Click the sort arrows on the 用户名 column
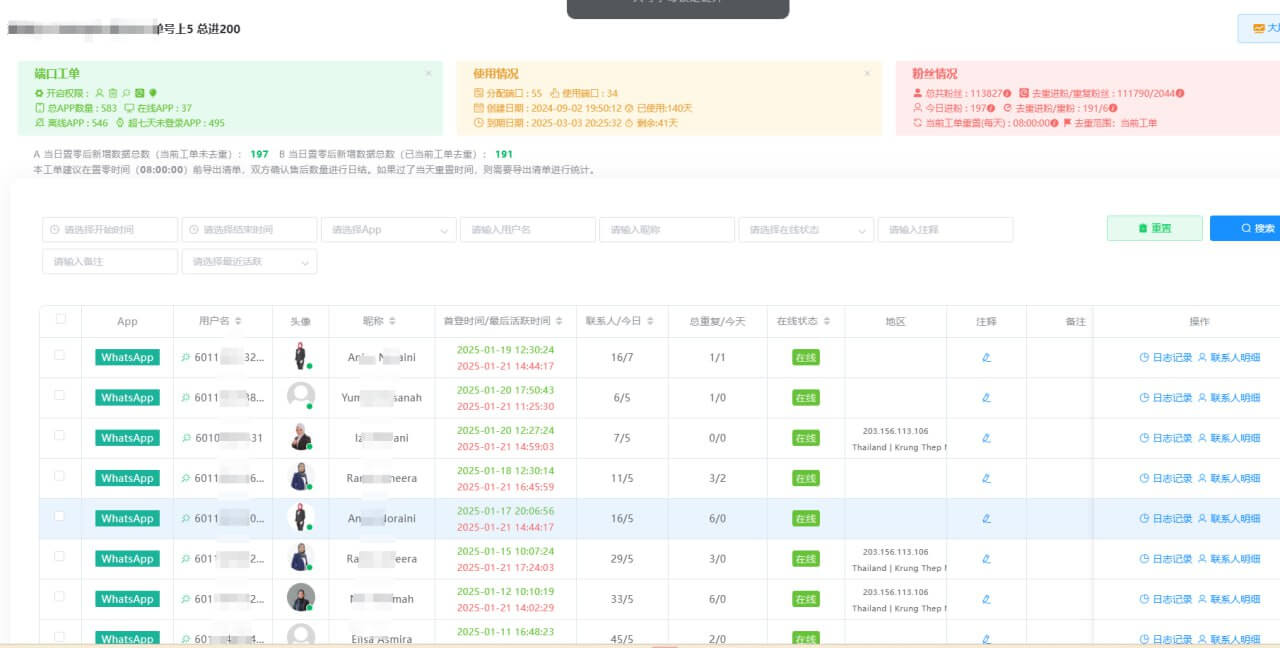The image size is (1280, 648). (x=238, y=321)
